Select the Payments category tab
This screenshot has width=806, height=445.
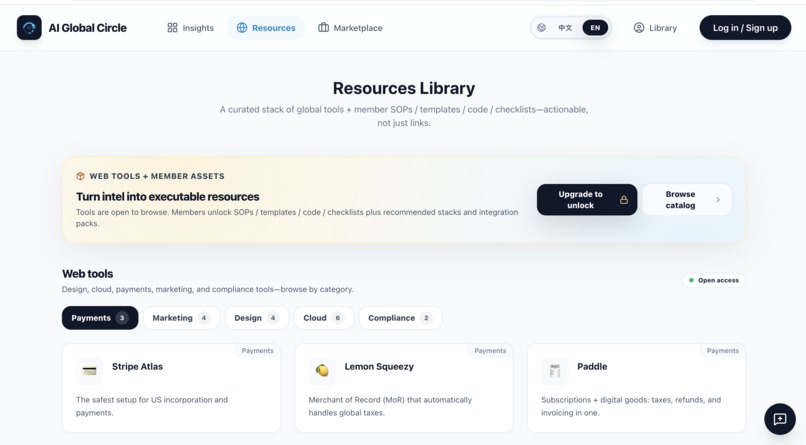pyautogui.click(x=100, y=318)
